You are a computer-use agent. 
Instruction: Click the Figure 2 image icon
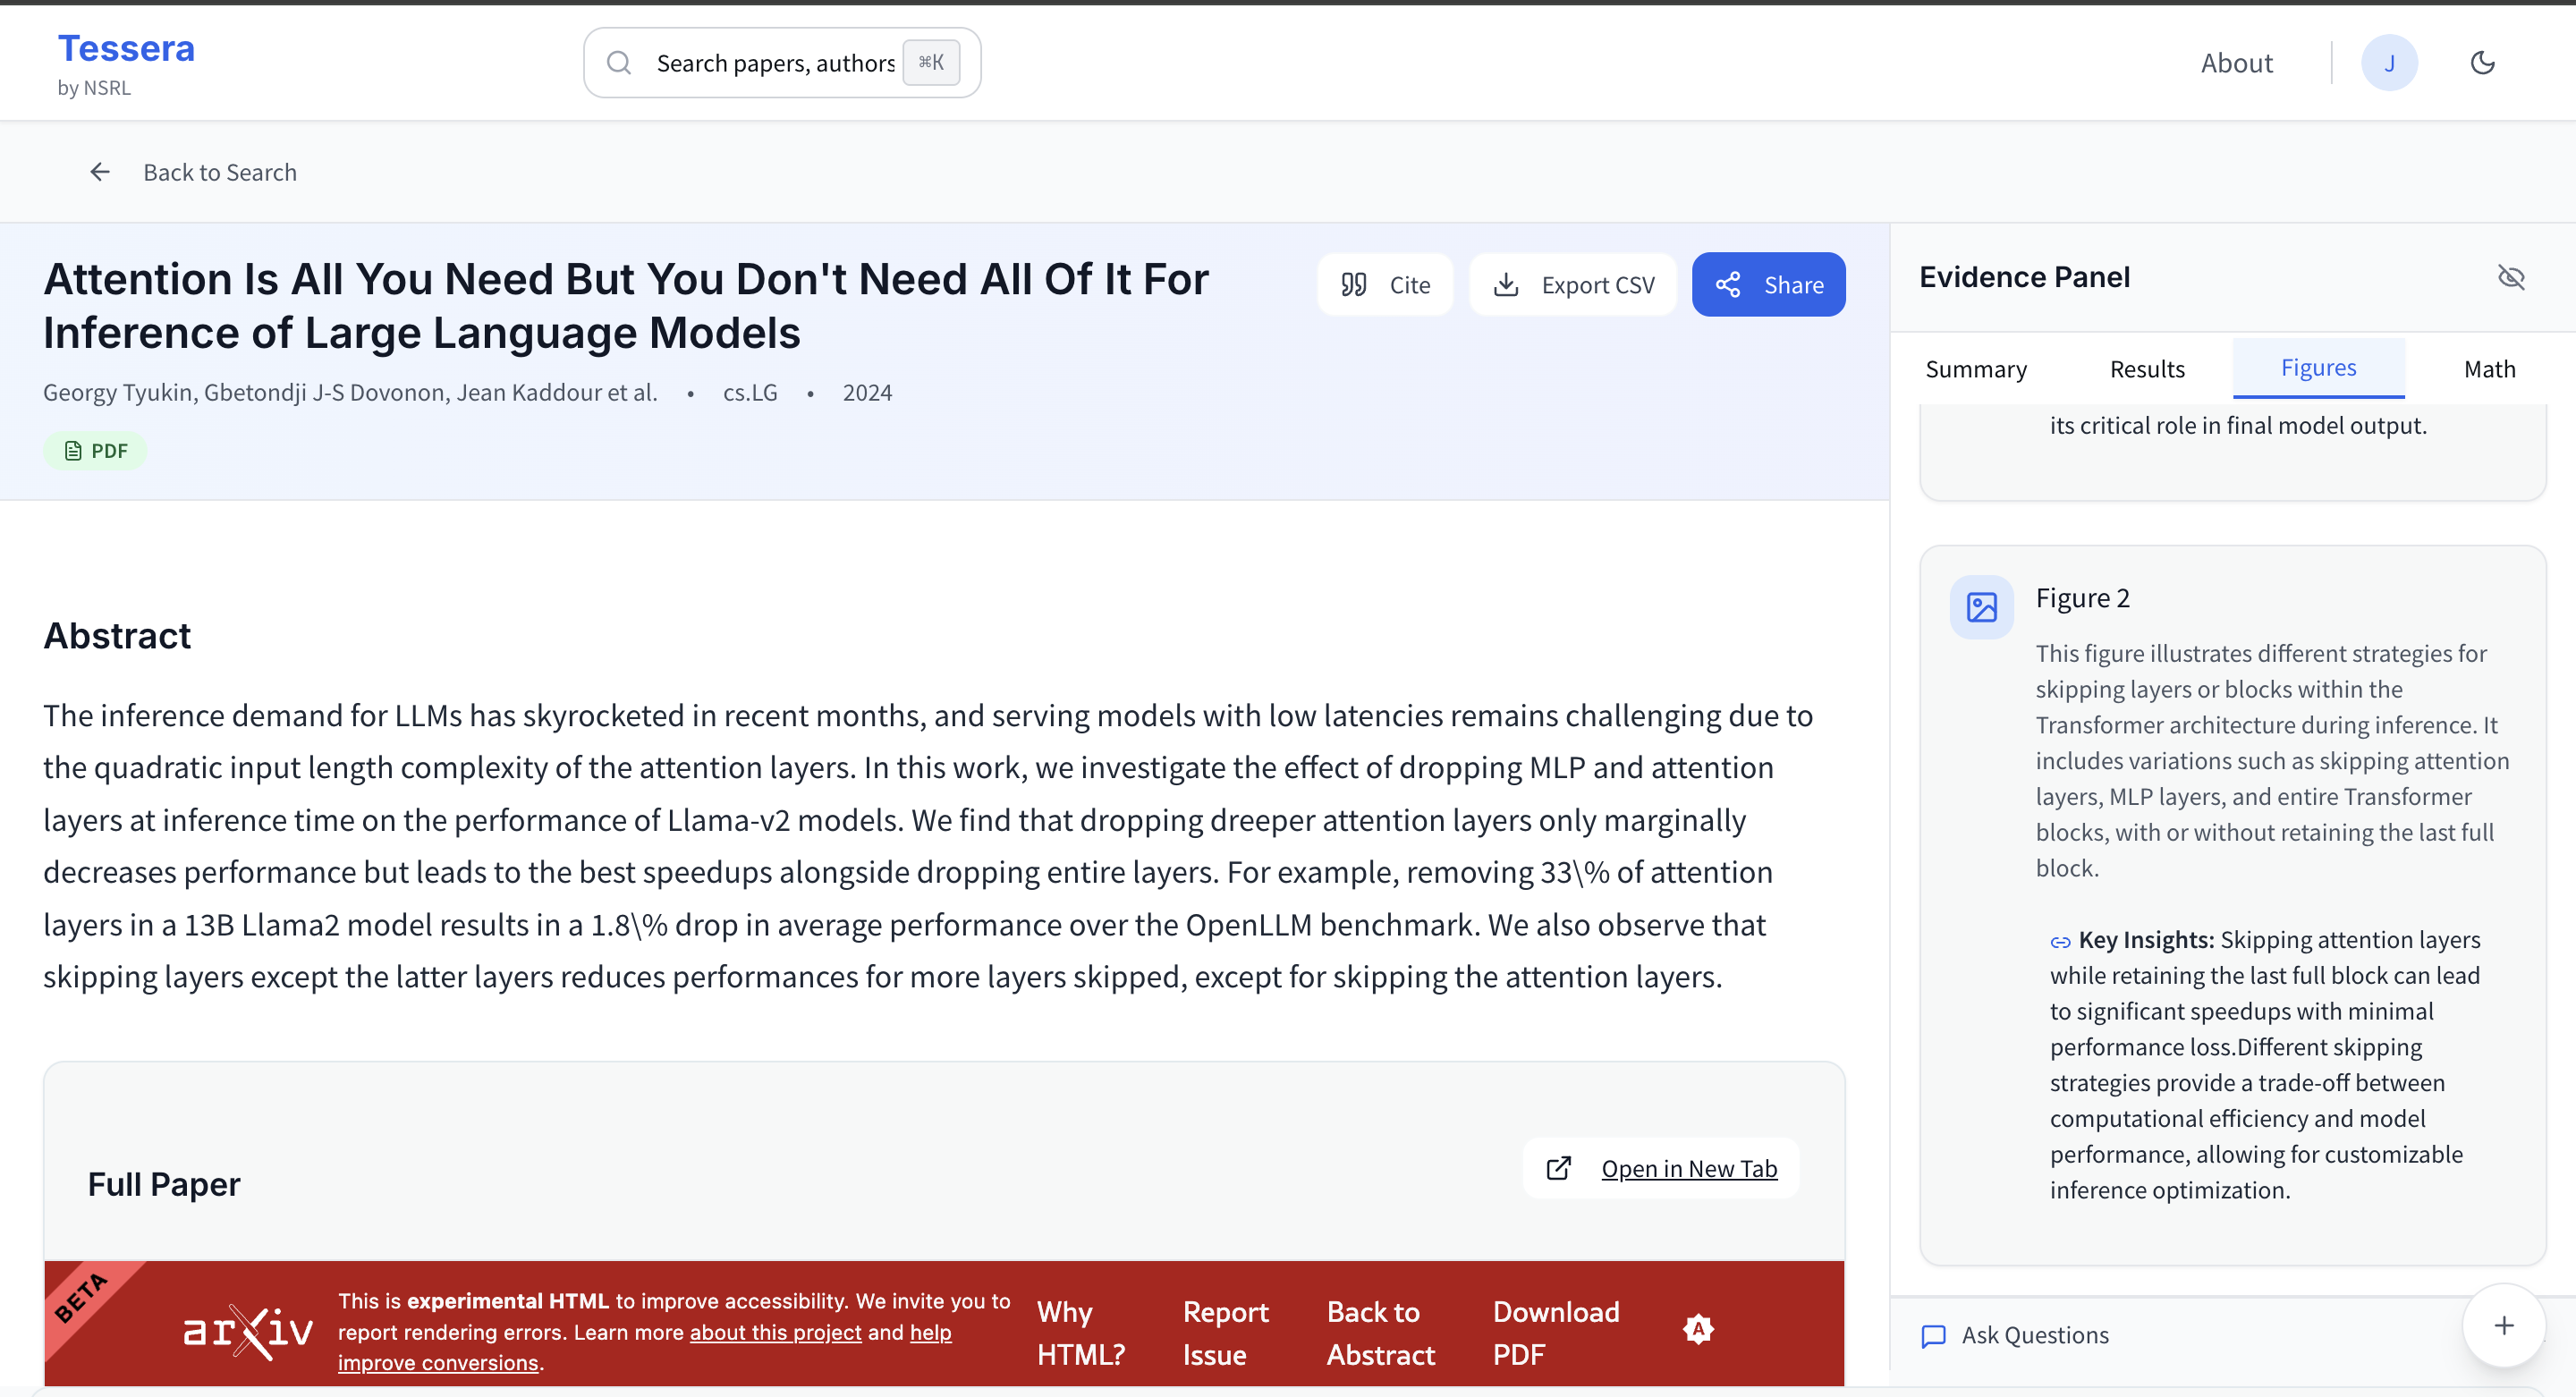[x=1981, y=607]
